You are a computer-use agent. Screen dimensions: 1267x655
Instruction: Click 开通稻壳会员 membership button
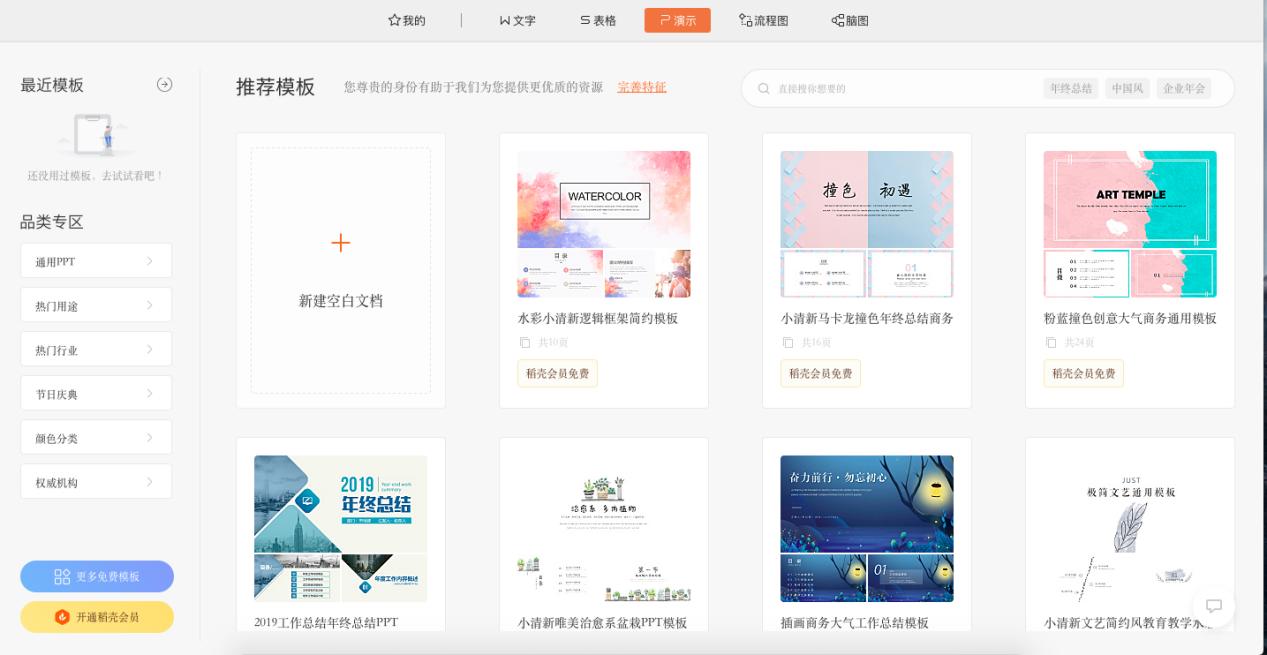point(96,617)
